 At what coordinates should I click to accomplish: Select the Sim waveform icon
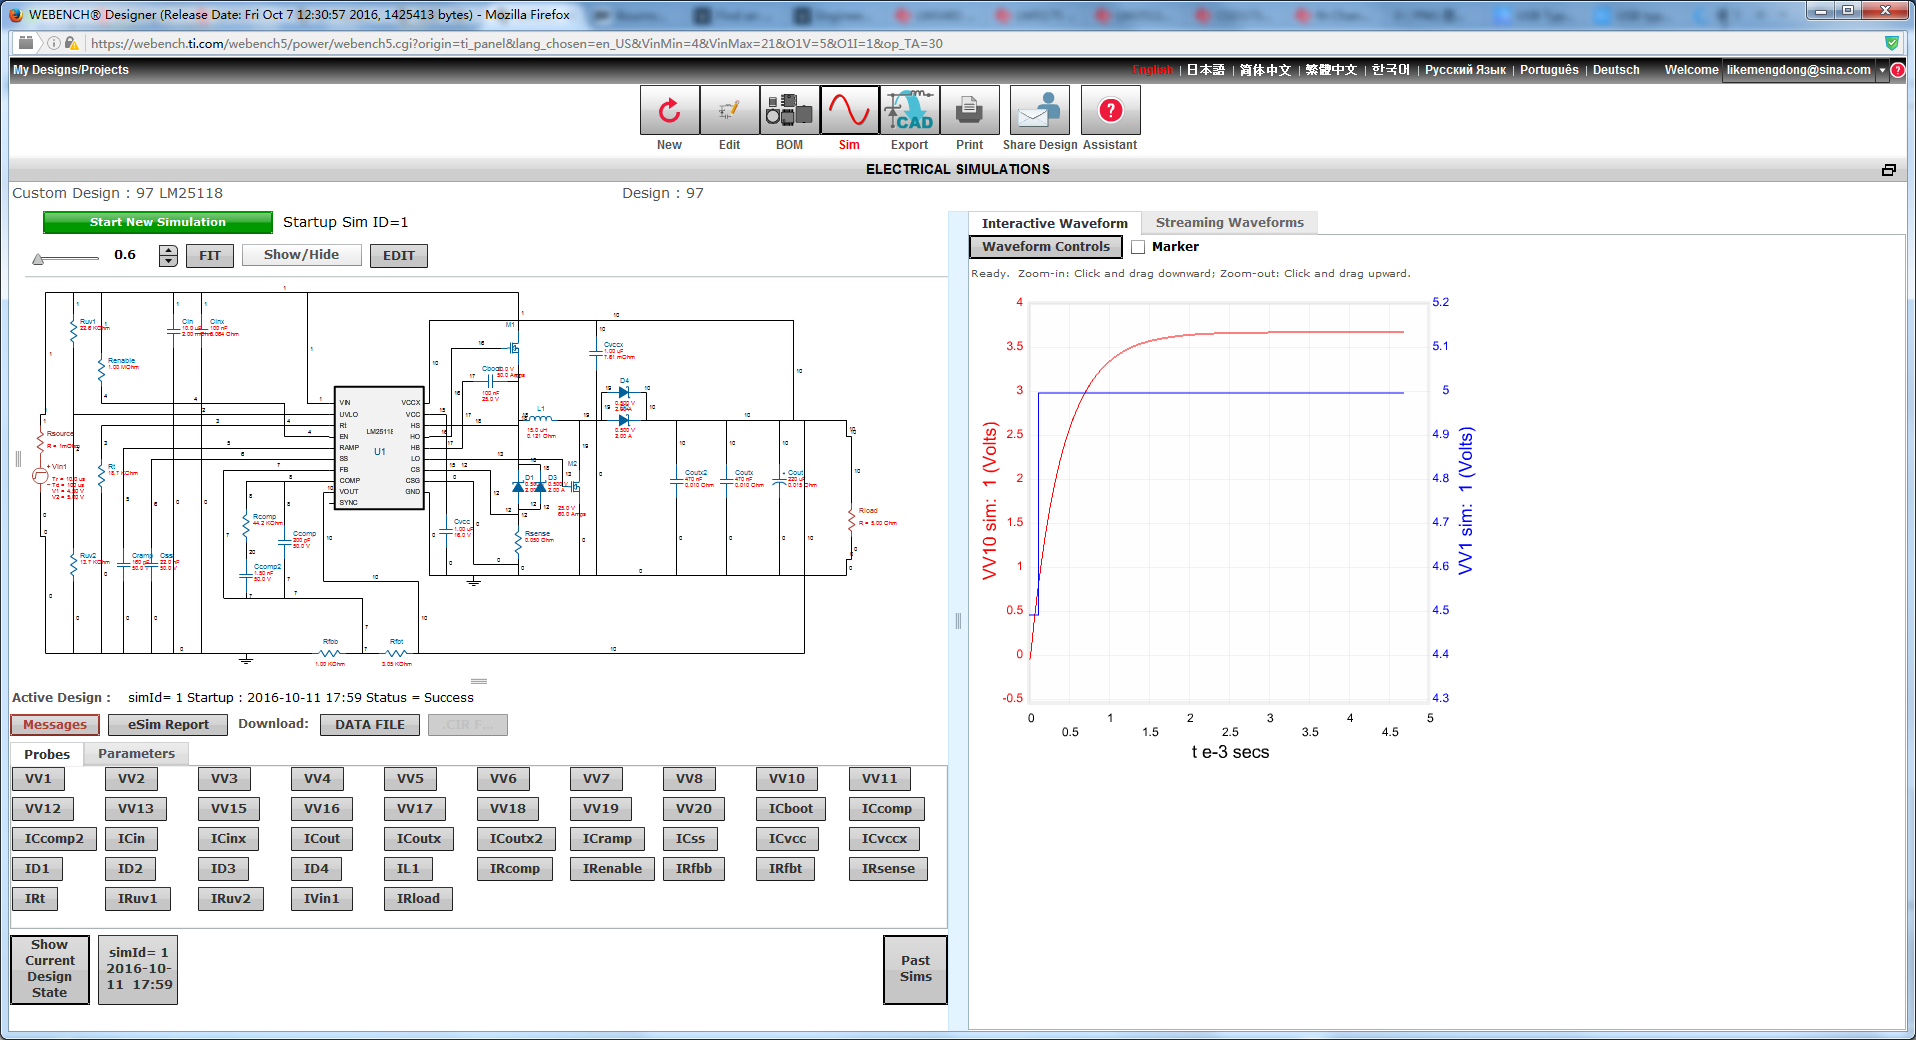coord(849,111)
